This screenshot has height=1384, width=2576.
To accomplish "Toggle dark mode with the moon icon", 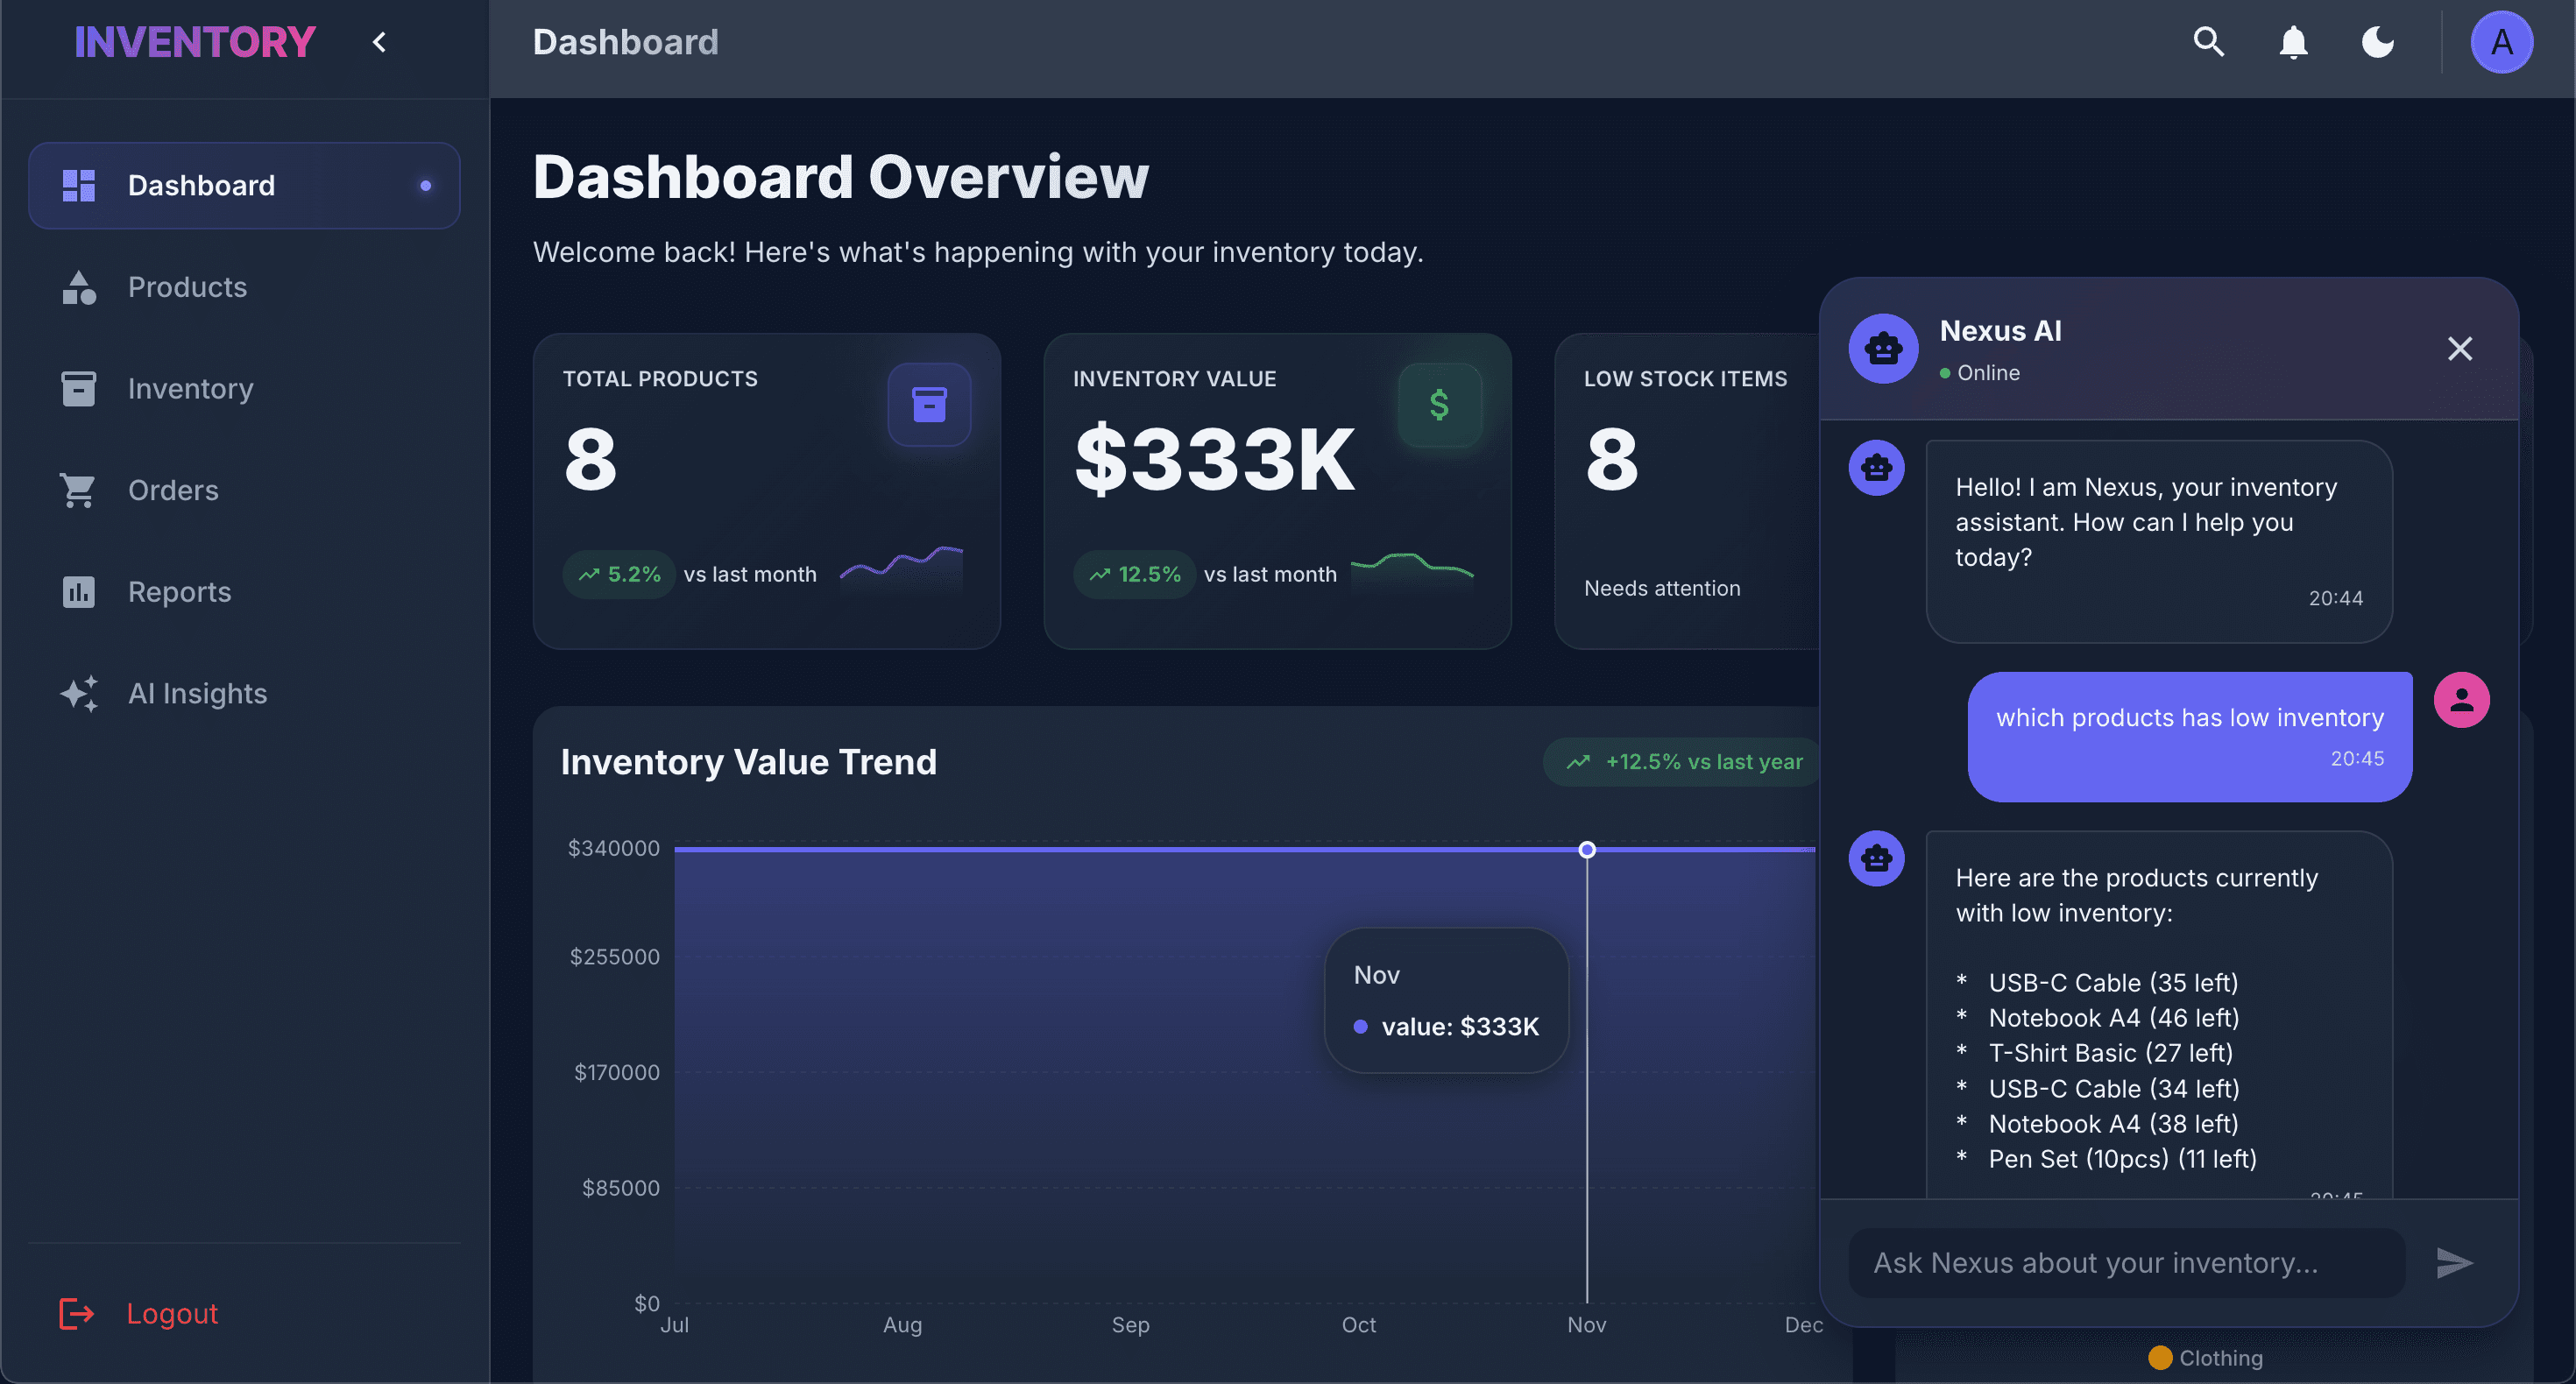I will 2377,42.
